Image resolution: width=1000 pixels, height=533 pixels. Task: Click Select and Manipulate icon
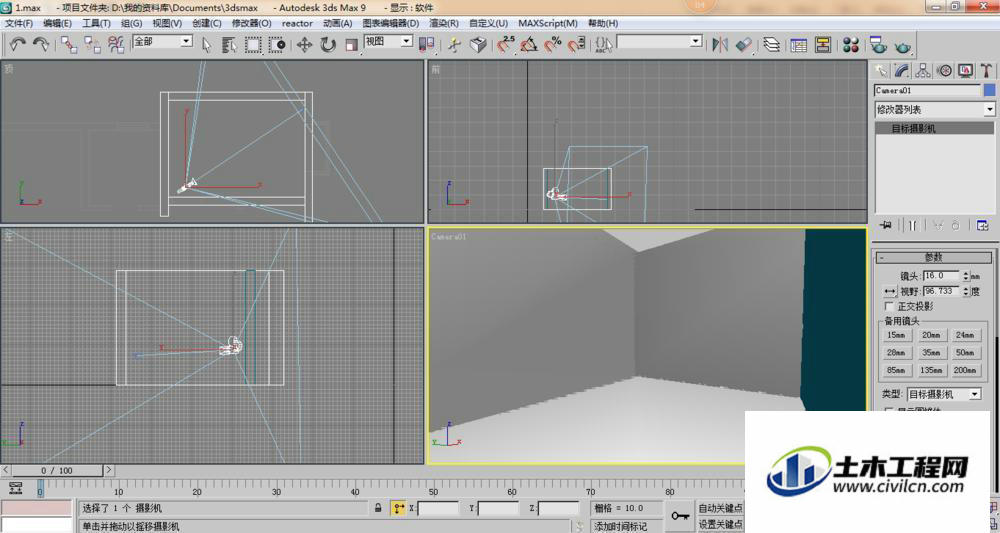point(454,45)
